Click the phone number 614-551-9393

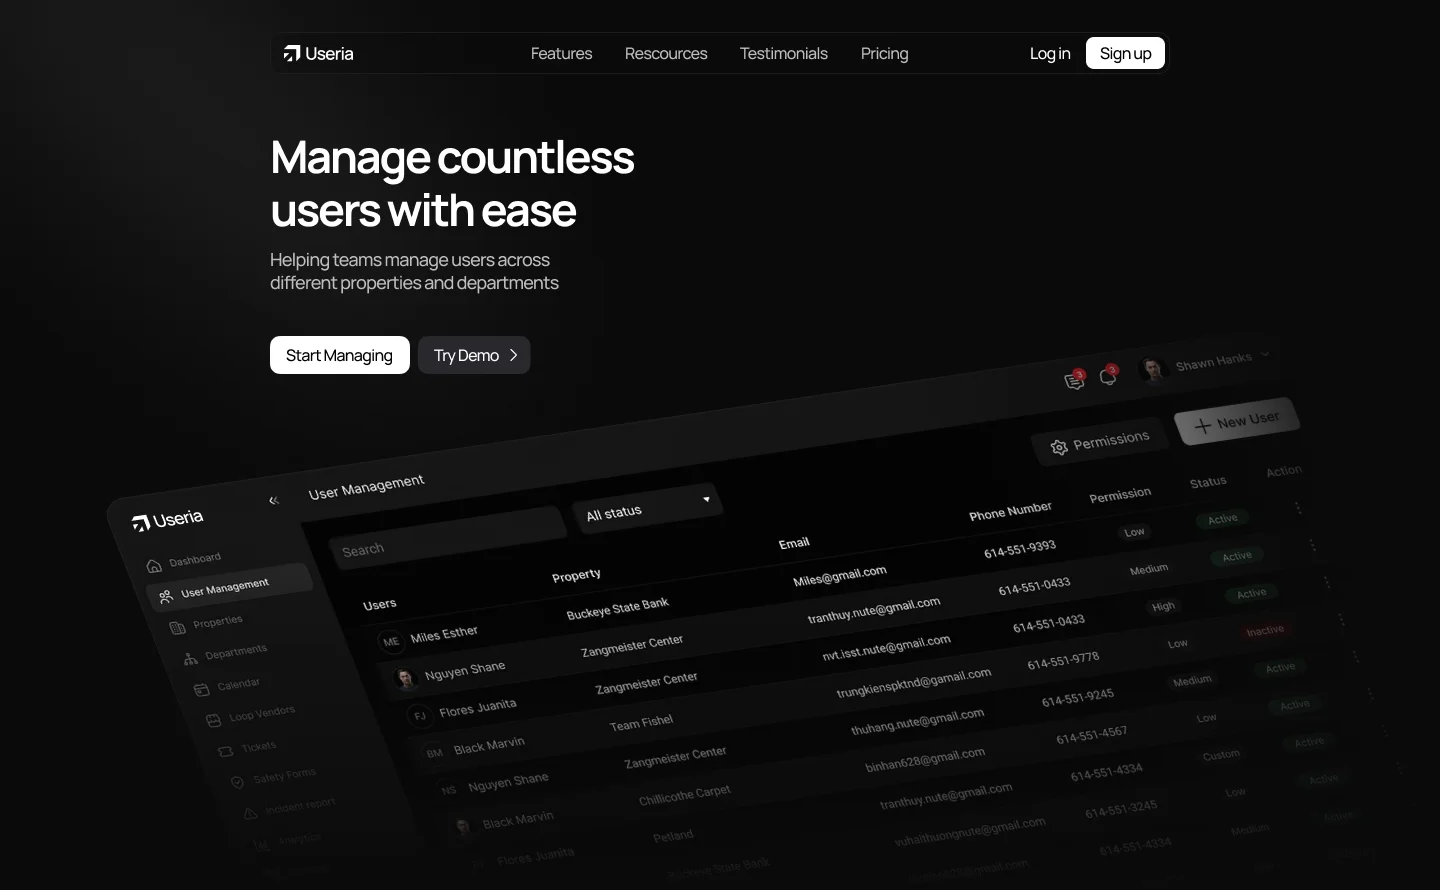tap(1020, 549)
